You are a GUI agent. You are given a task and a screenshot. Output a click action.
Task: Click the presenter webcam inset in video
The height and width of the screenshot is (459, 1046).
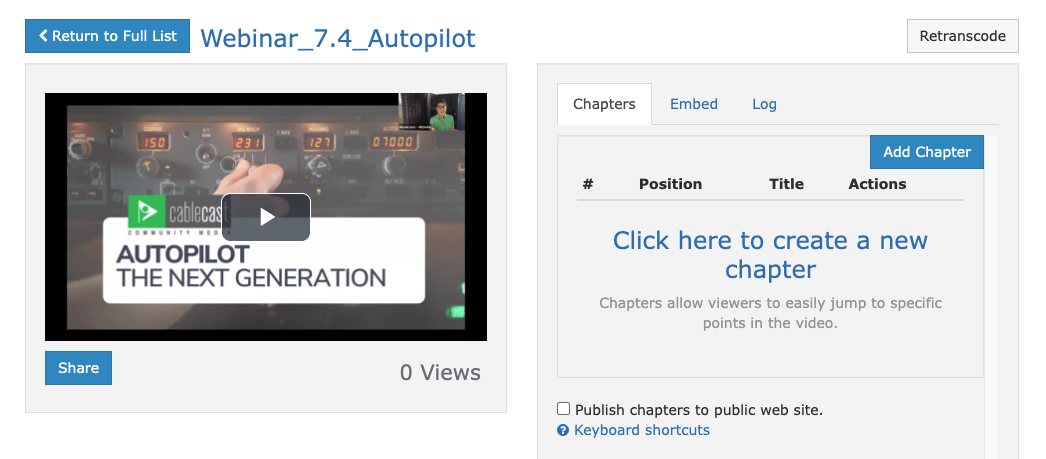coord(432,111)
